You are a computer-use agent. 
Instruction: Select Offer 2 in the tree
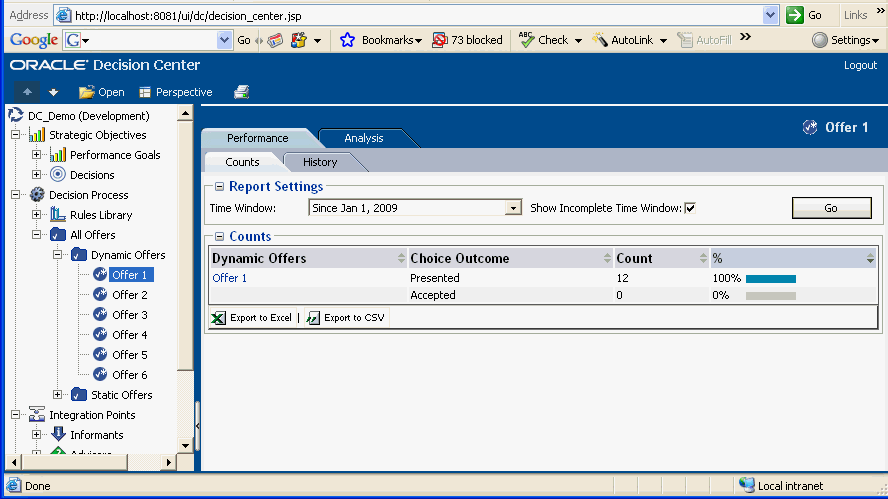[x=130, y=295]
